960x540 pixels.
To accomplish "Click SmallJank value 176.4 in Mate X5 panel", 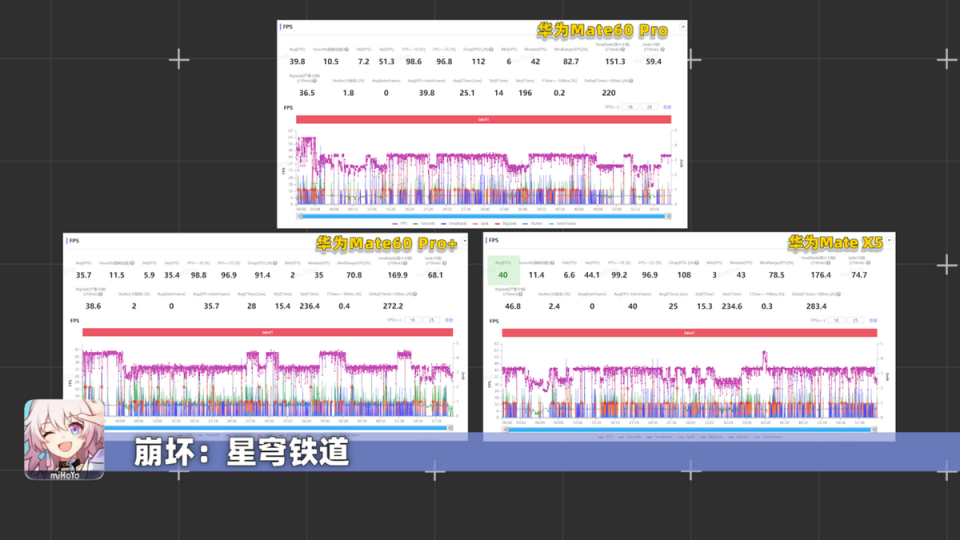I will (x=821, y=276).
